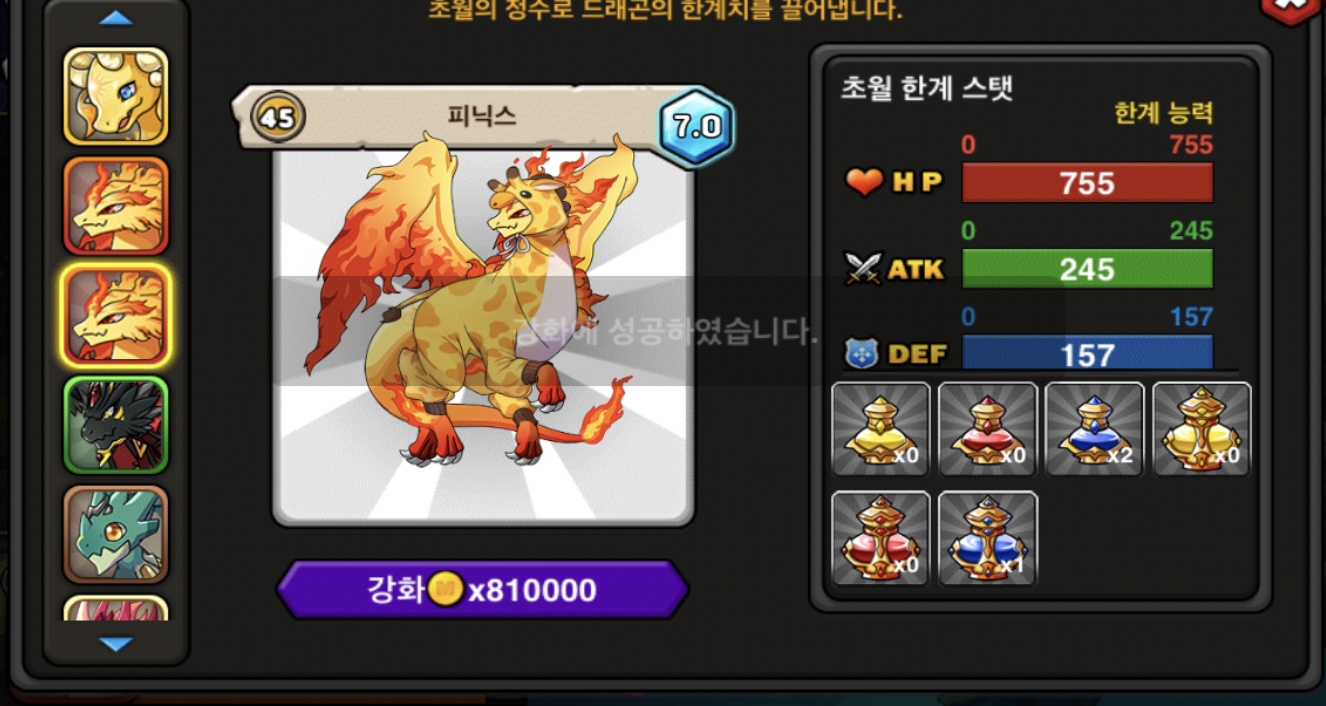Click the 7.0 hexagon grade badge
The height and width of the screenshot is (706, 1326).
pos(697,126)
